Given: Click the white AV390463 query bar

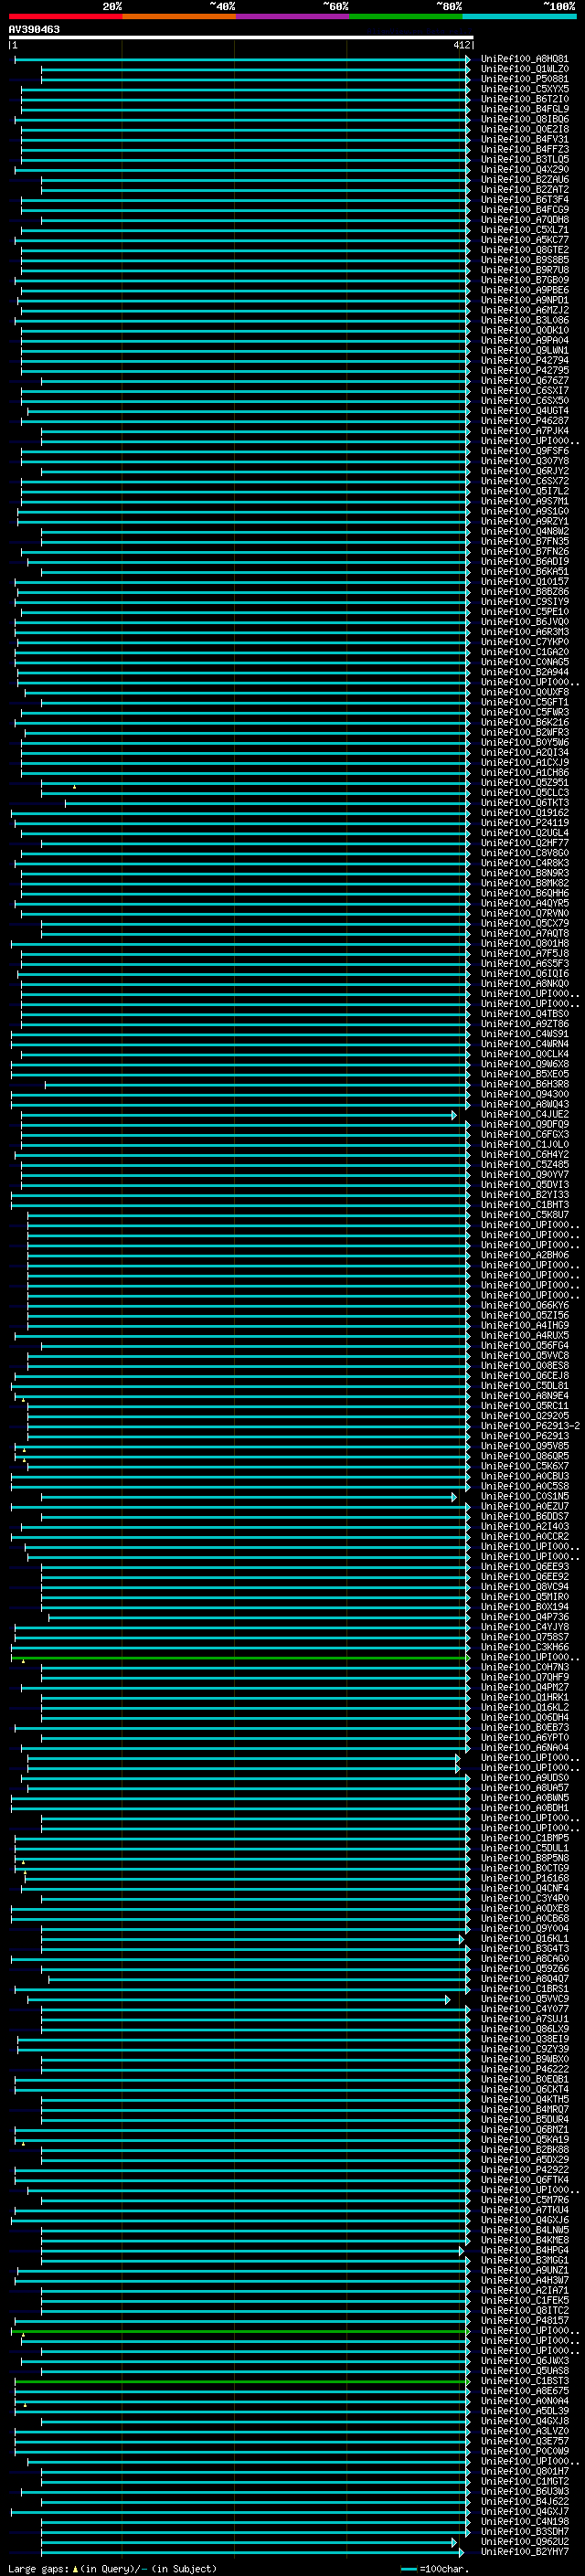Looking at the screenshot, I should click(241, 38).
